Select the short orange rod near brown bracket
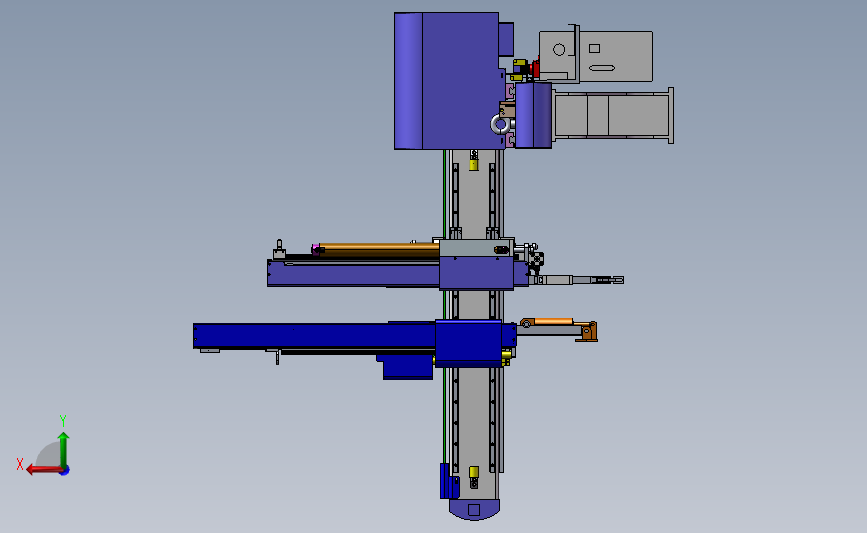The height and width of the screenshot is (533, 867). coord(553,321)
